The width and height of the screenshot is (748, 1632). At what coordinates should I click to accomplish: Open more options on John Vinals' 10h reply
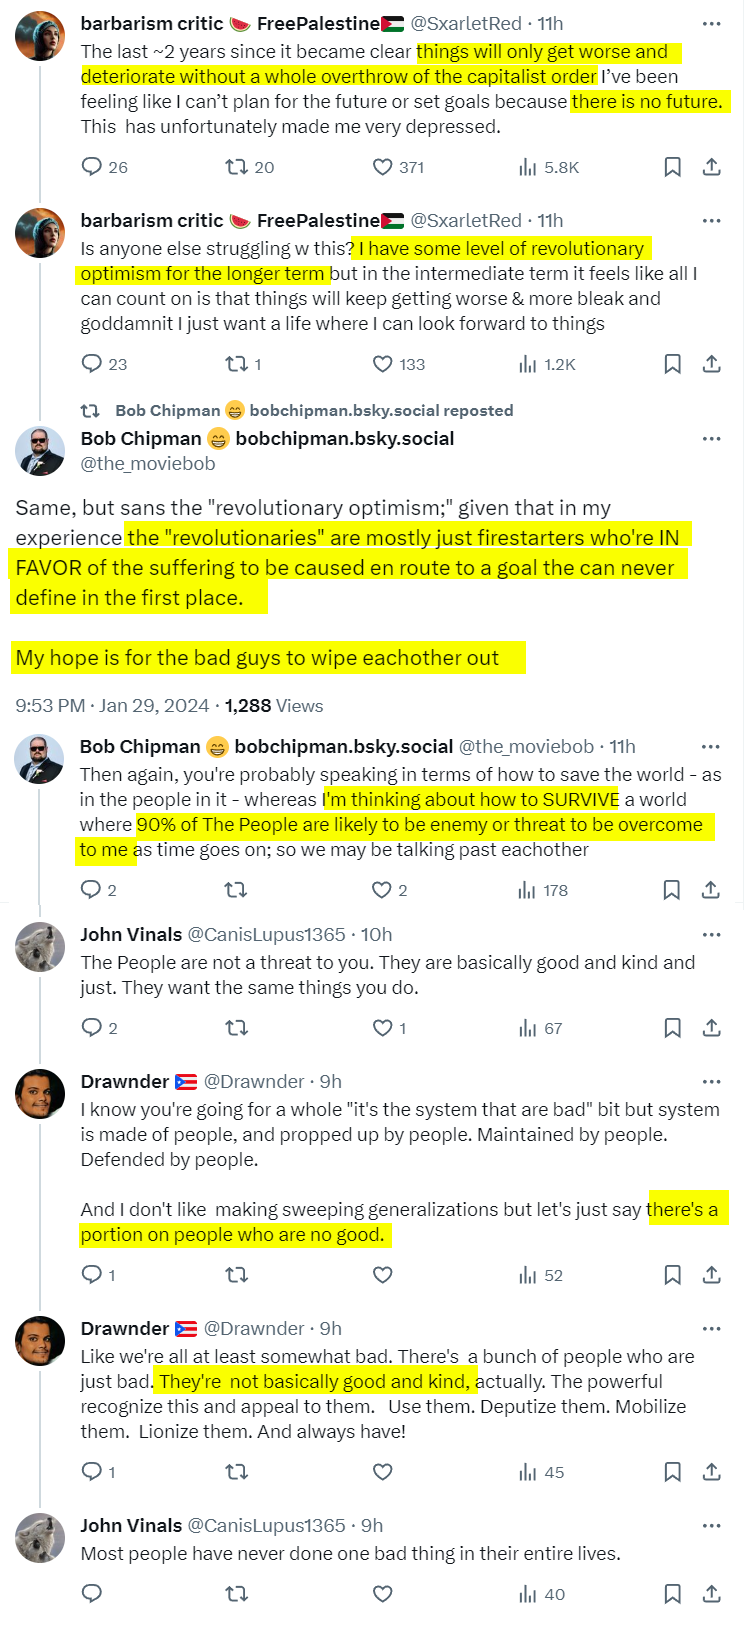(x=711, y=935)
